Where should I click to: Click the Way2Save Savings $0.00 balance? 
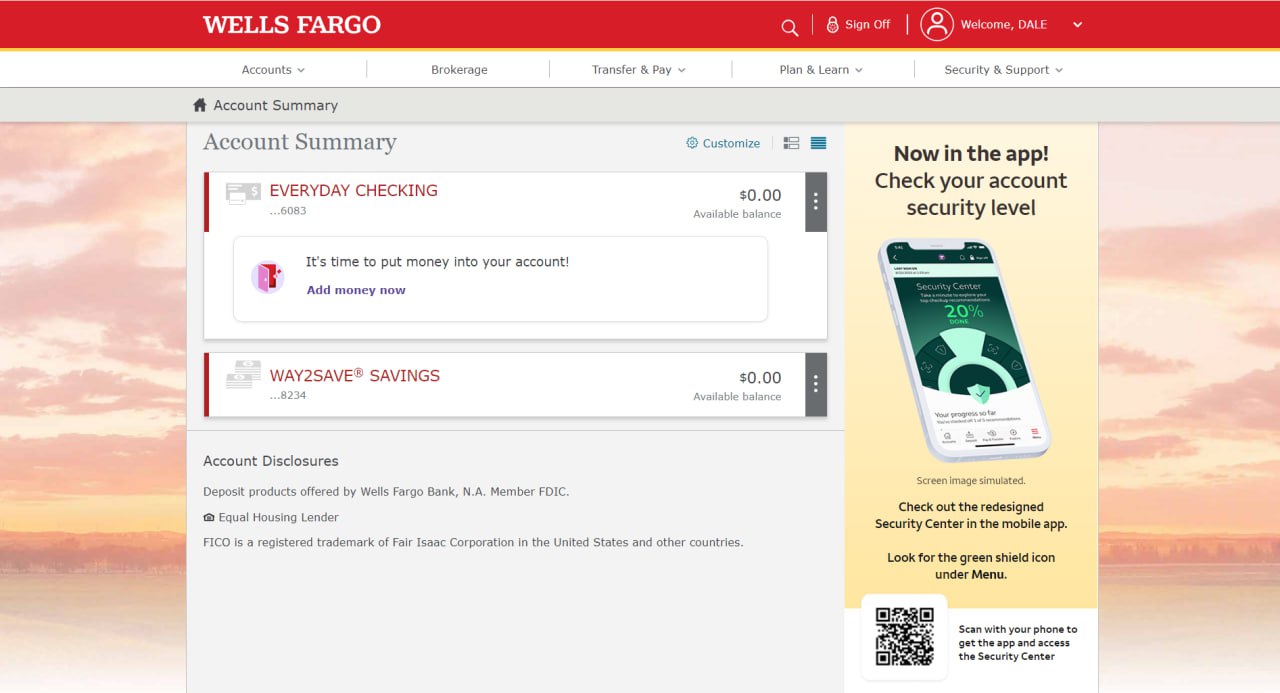[760, 378]
